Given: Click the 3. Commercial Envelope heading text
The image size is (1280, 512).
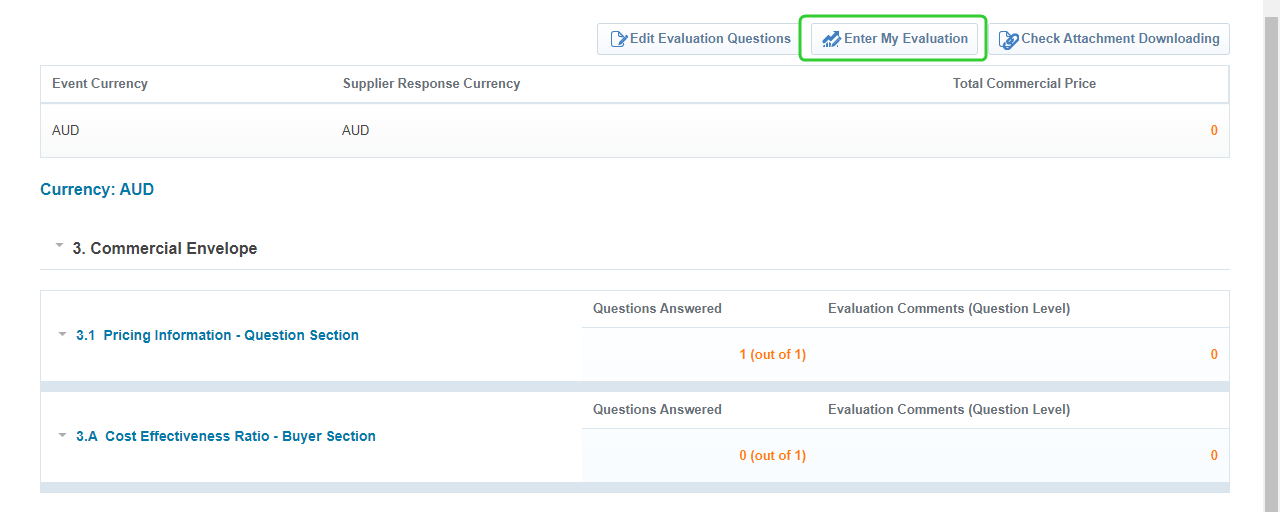Looking at the screenshot, I should point(164,248).
